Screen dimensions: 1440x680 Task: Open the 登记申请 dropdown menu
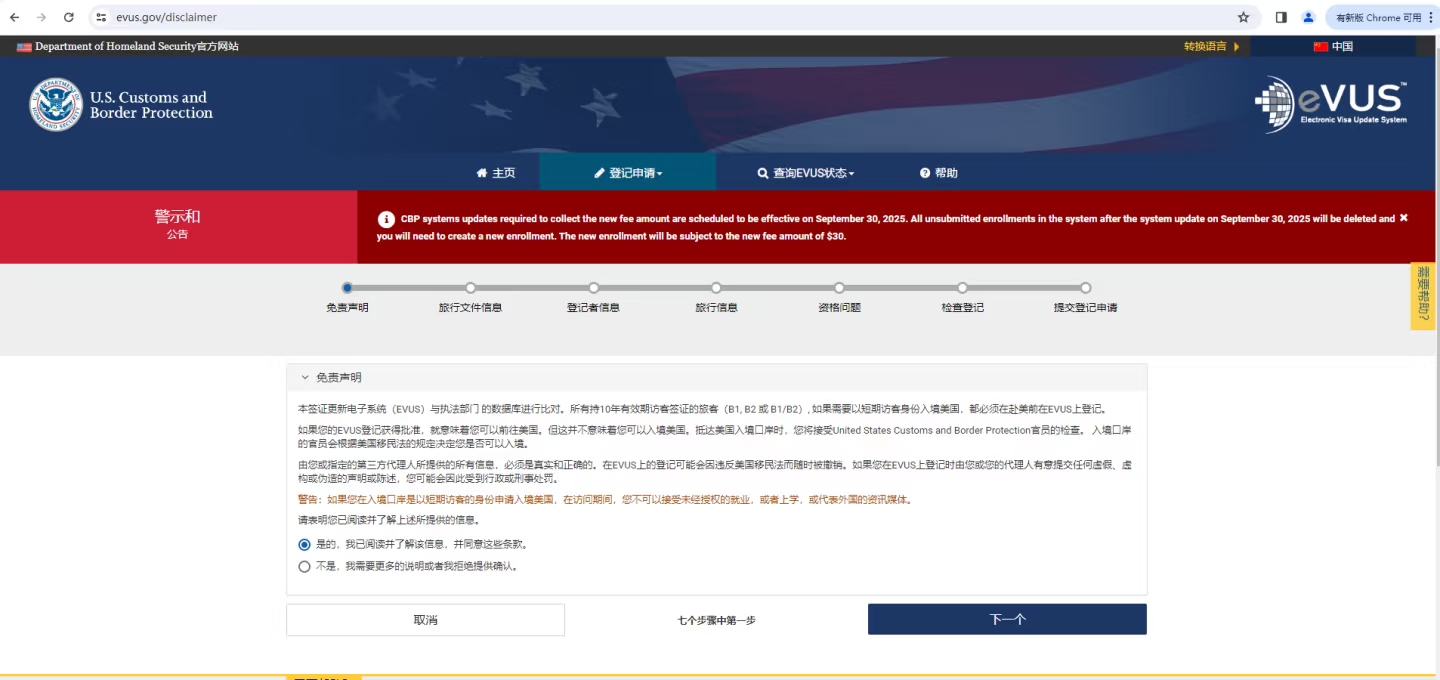coord(628,173)
